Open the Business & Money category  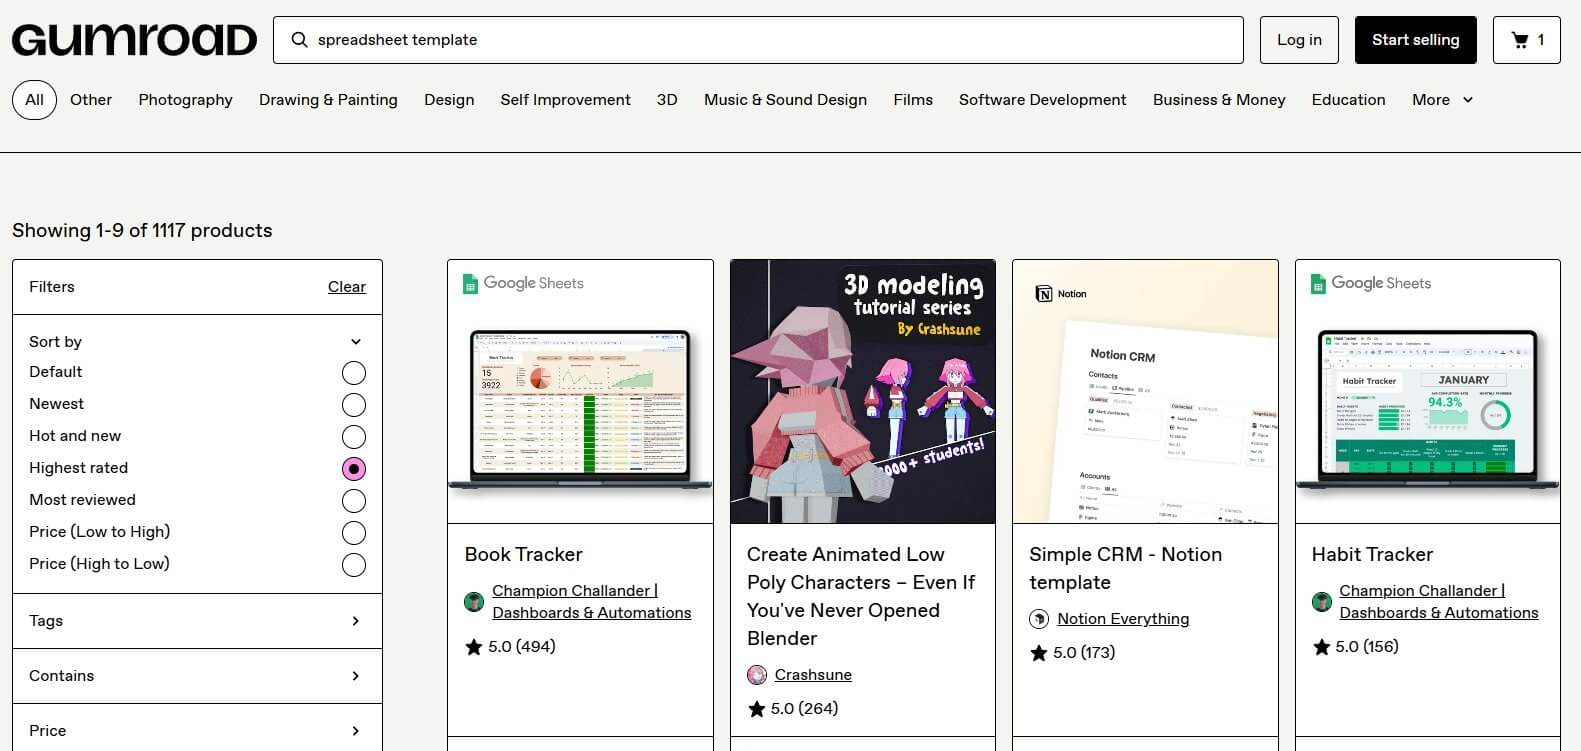(1219, 100)
